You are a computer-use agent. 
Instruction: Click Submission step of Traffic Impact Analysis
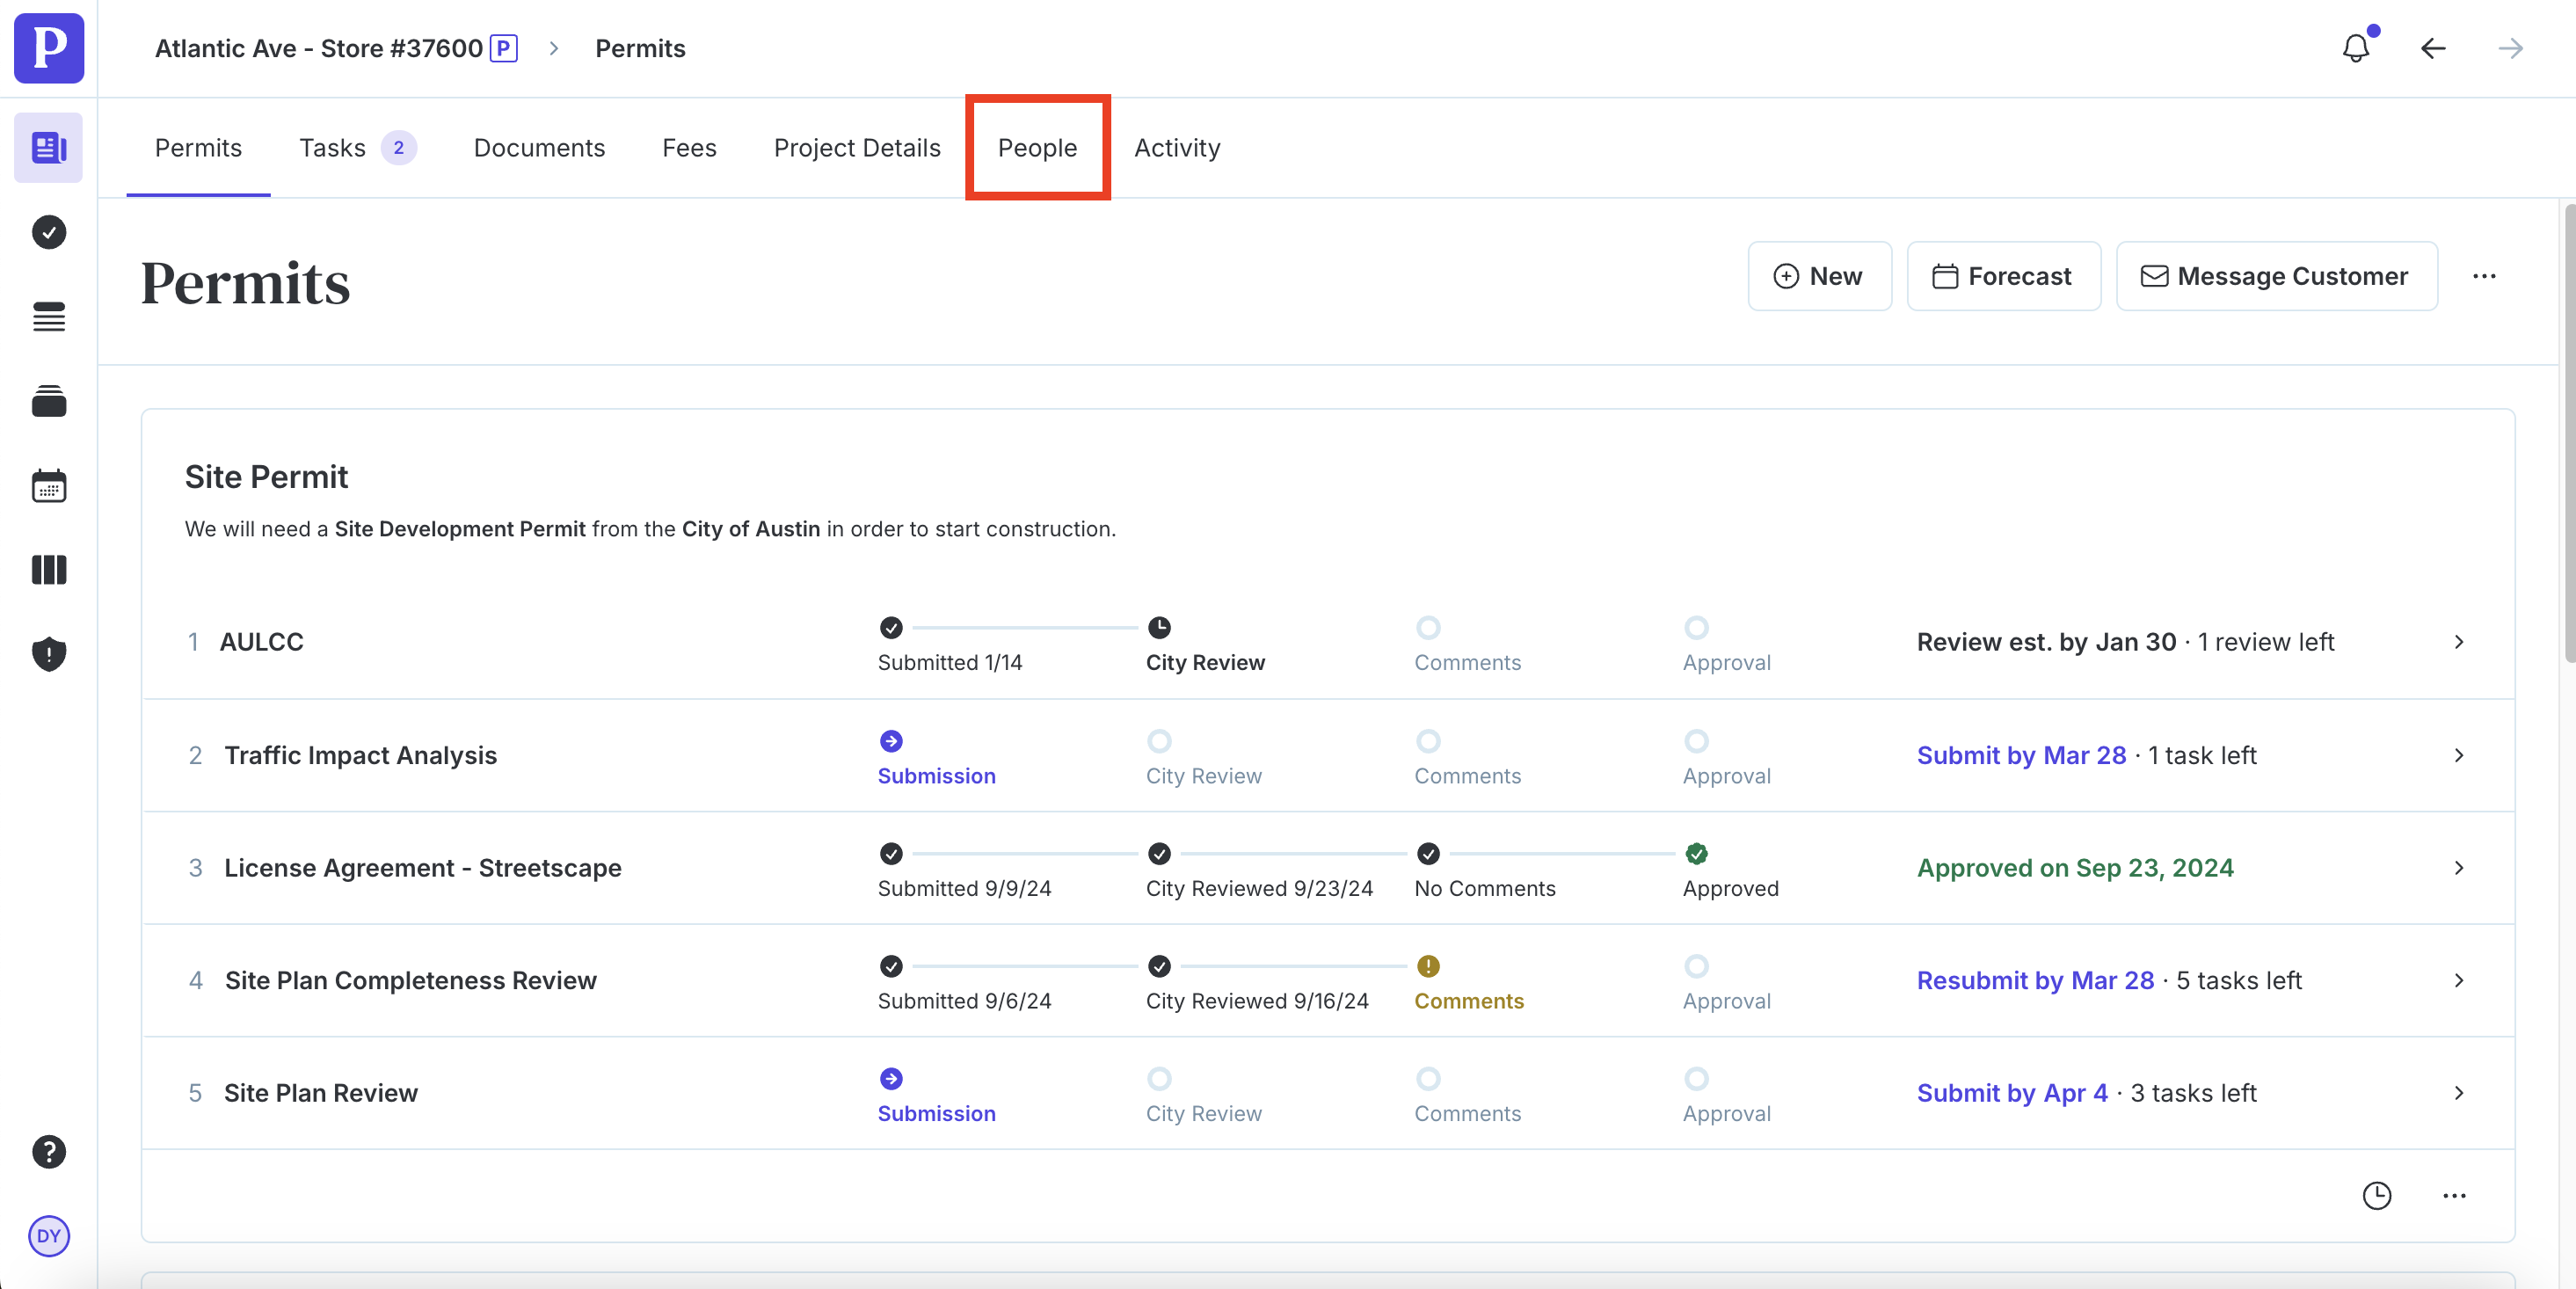point(936,775)
